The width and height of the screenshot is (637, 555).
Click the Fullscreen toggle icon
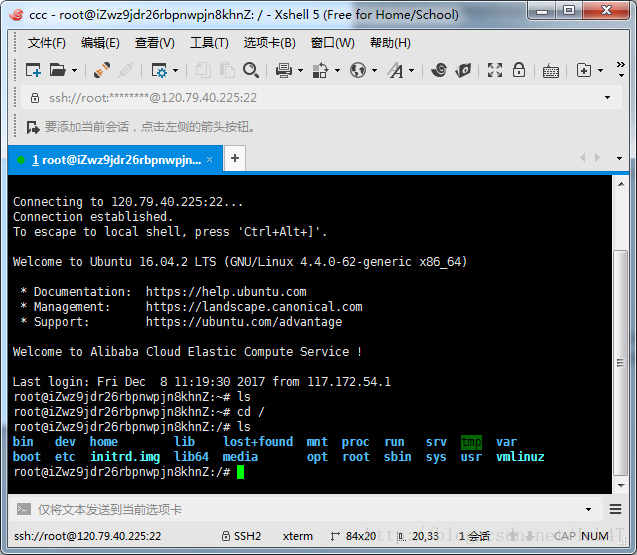click(495, 70)
